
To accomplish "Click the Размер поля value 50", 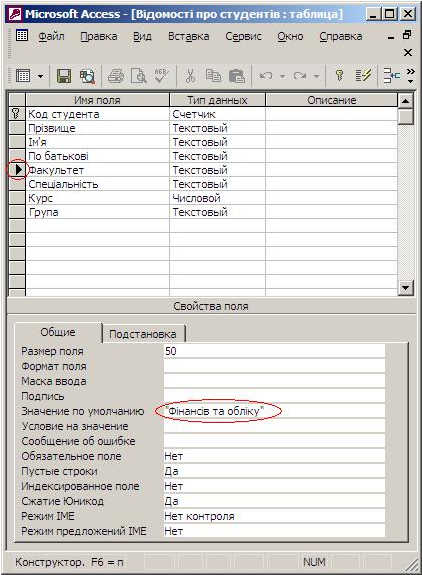I will (x=274, y=351).
